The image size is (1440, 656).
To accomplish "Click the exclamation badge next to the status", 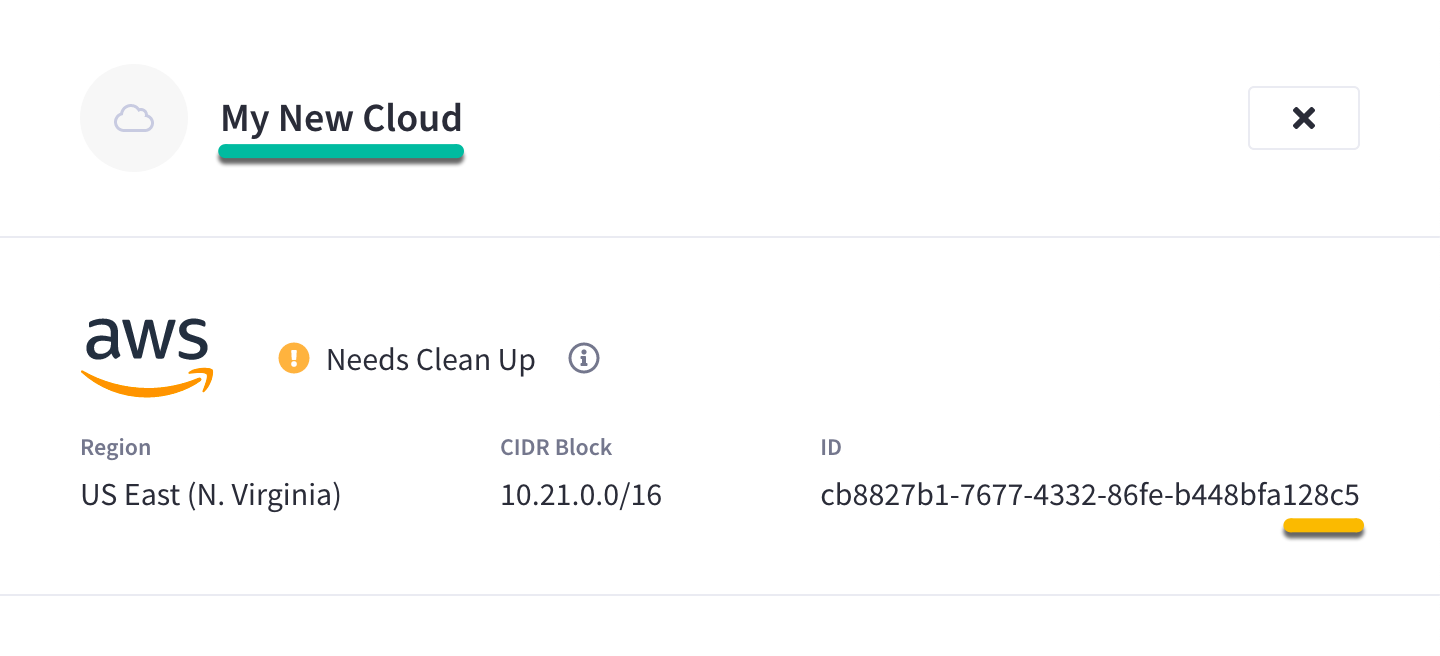I will pyautogui.click(x=293, y=358).
